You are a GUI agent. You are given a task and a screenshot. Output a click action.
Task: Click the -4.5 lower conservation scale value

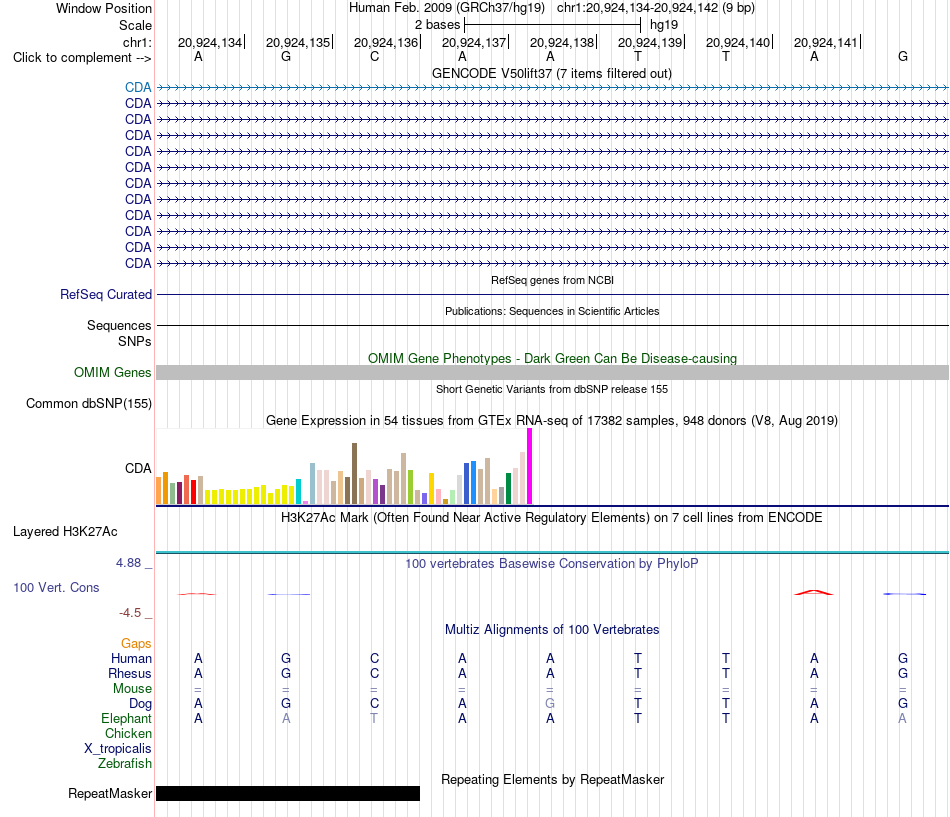coord(130,613)
